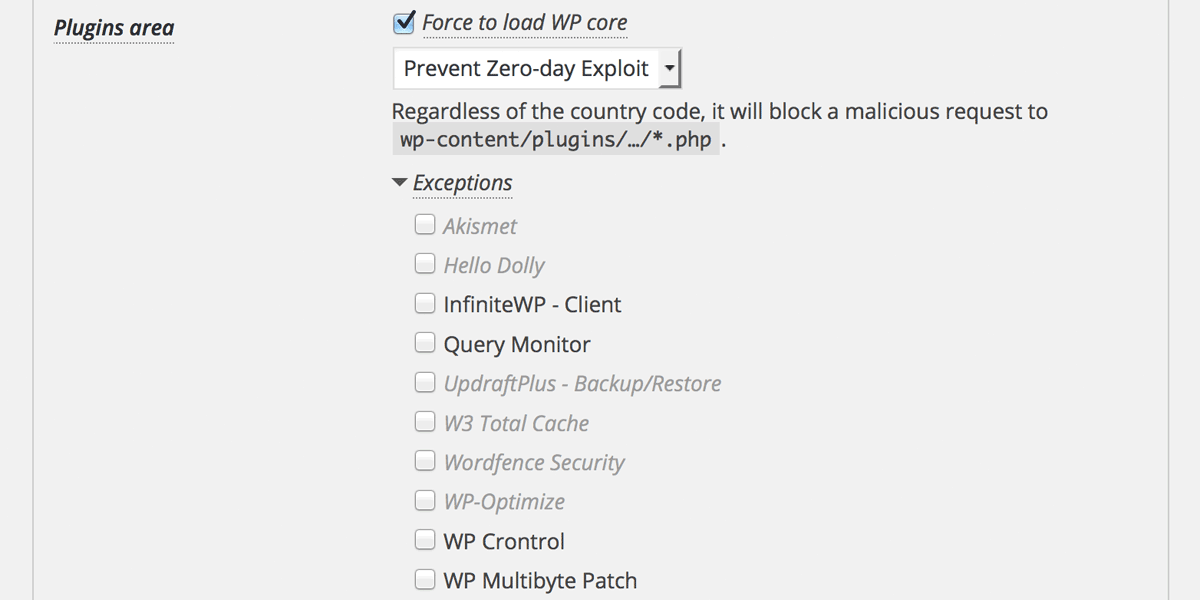
Task: Click the InfiniteWP - Client label text
Action: pos(532,305)
